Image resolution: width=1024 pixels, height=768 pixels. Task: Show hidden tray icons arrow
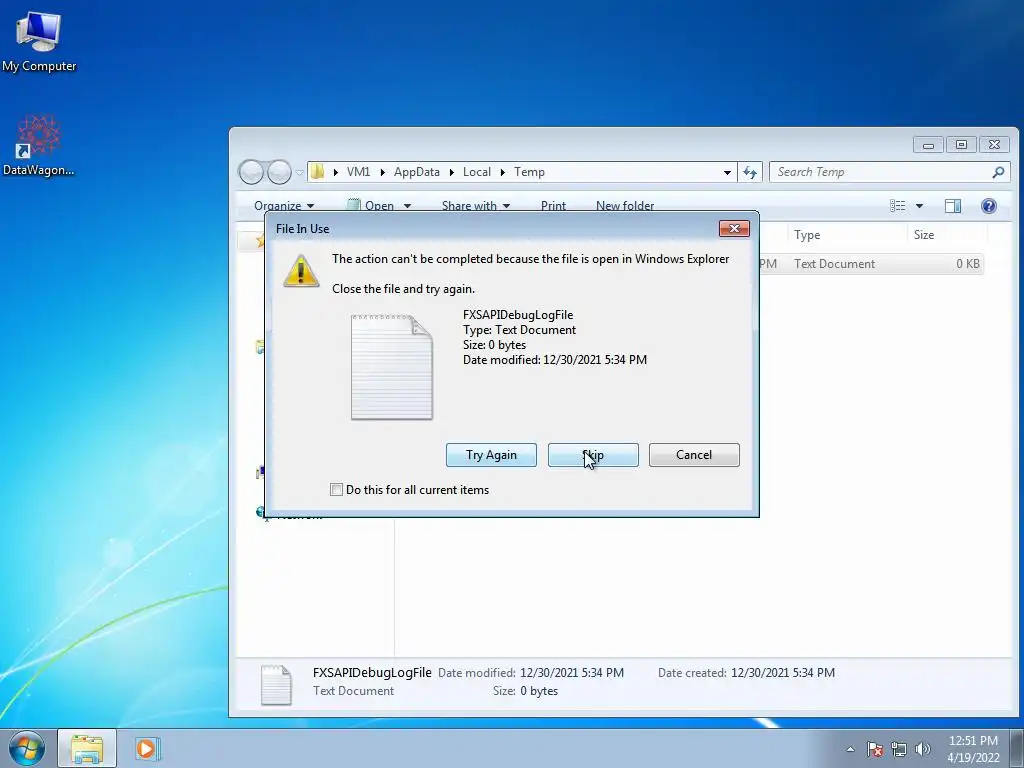[x=850, y=749]
